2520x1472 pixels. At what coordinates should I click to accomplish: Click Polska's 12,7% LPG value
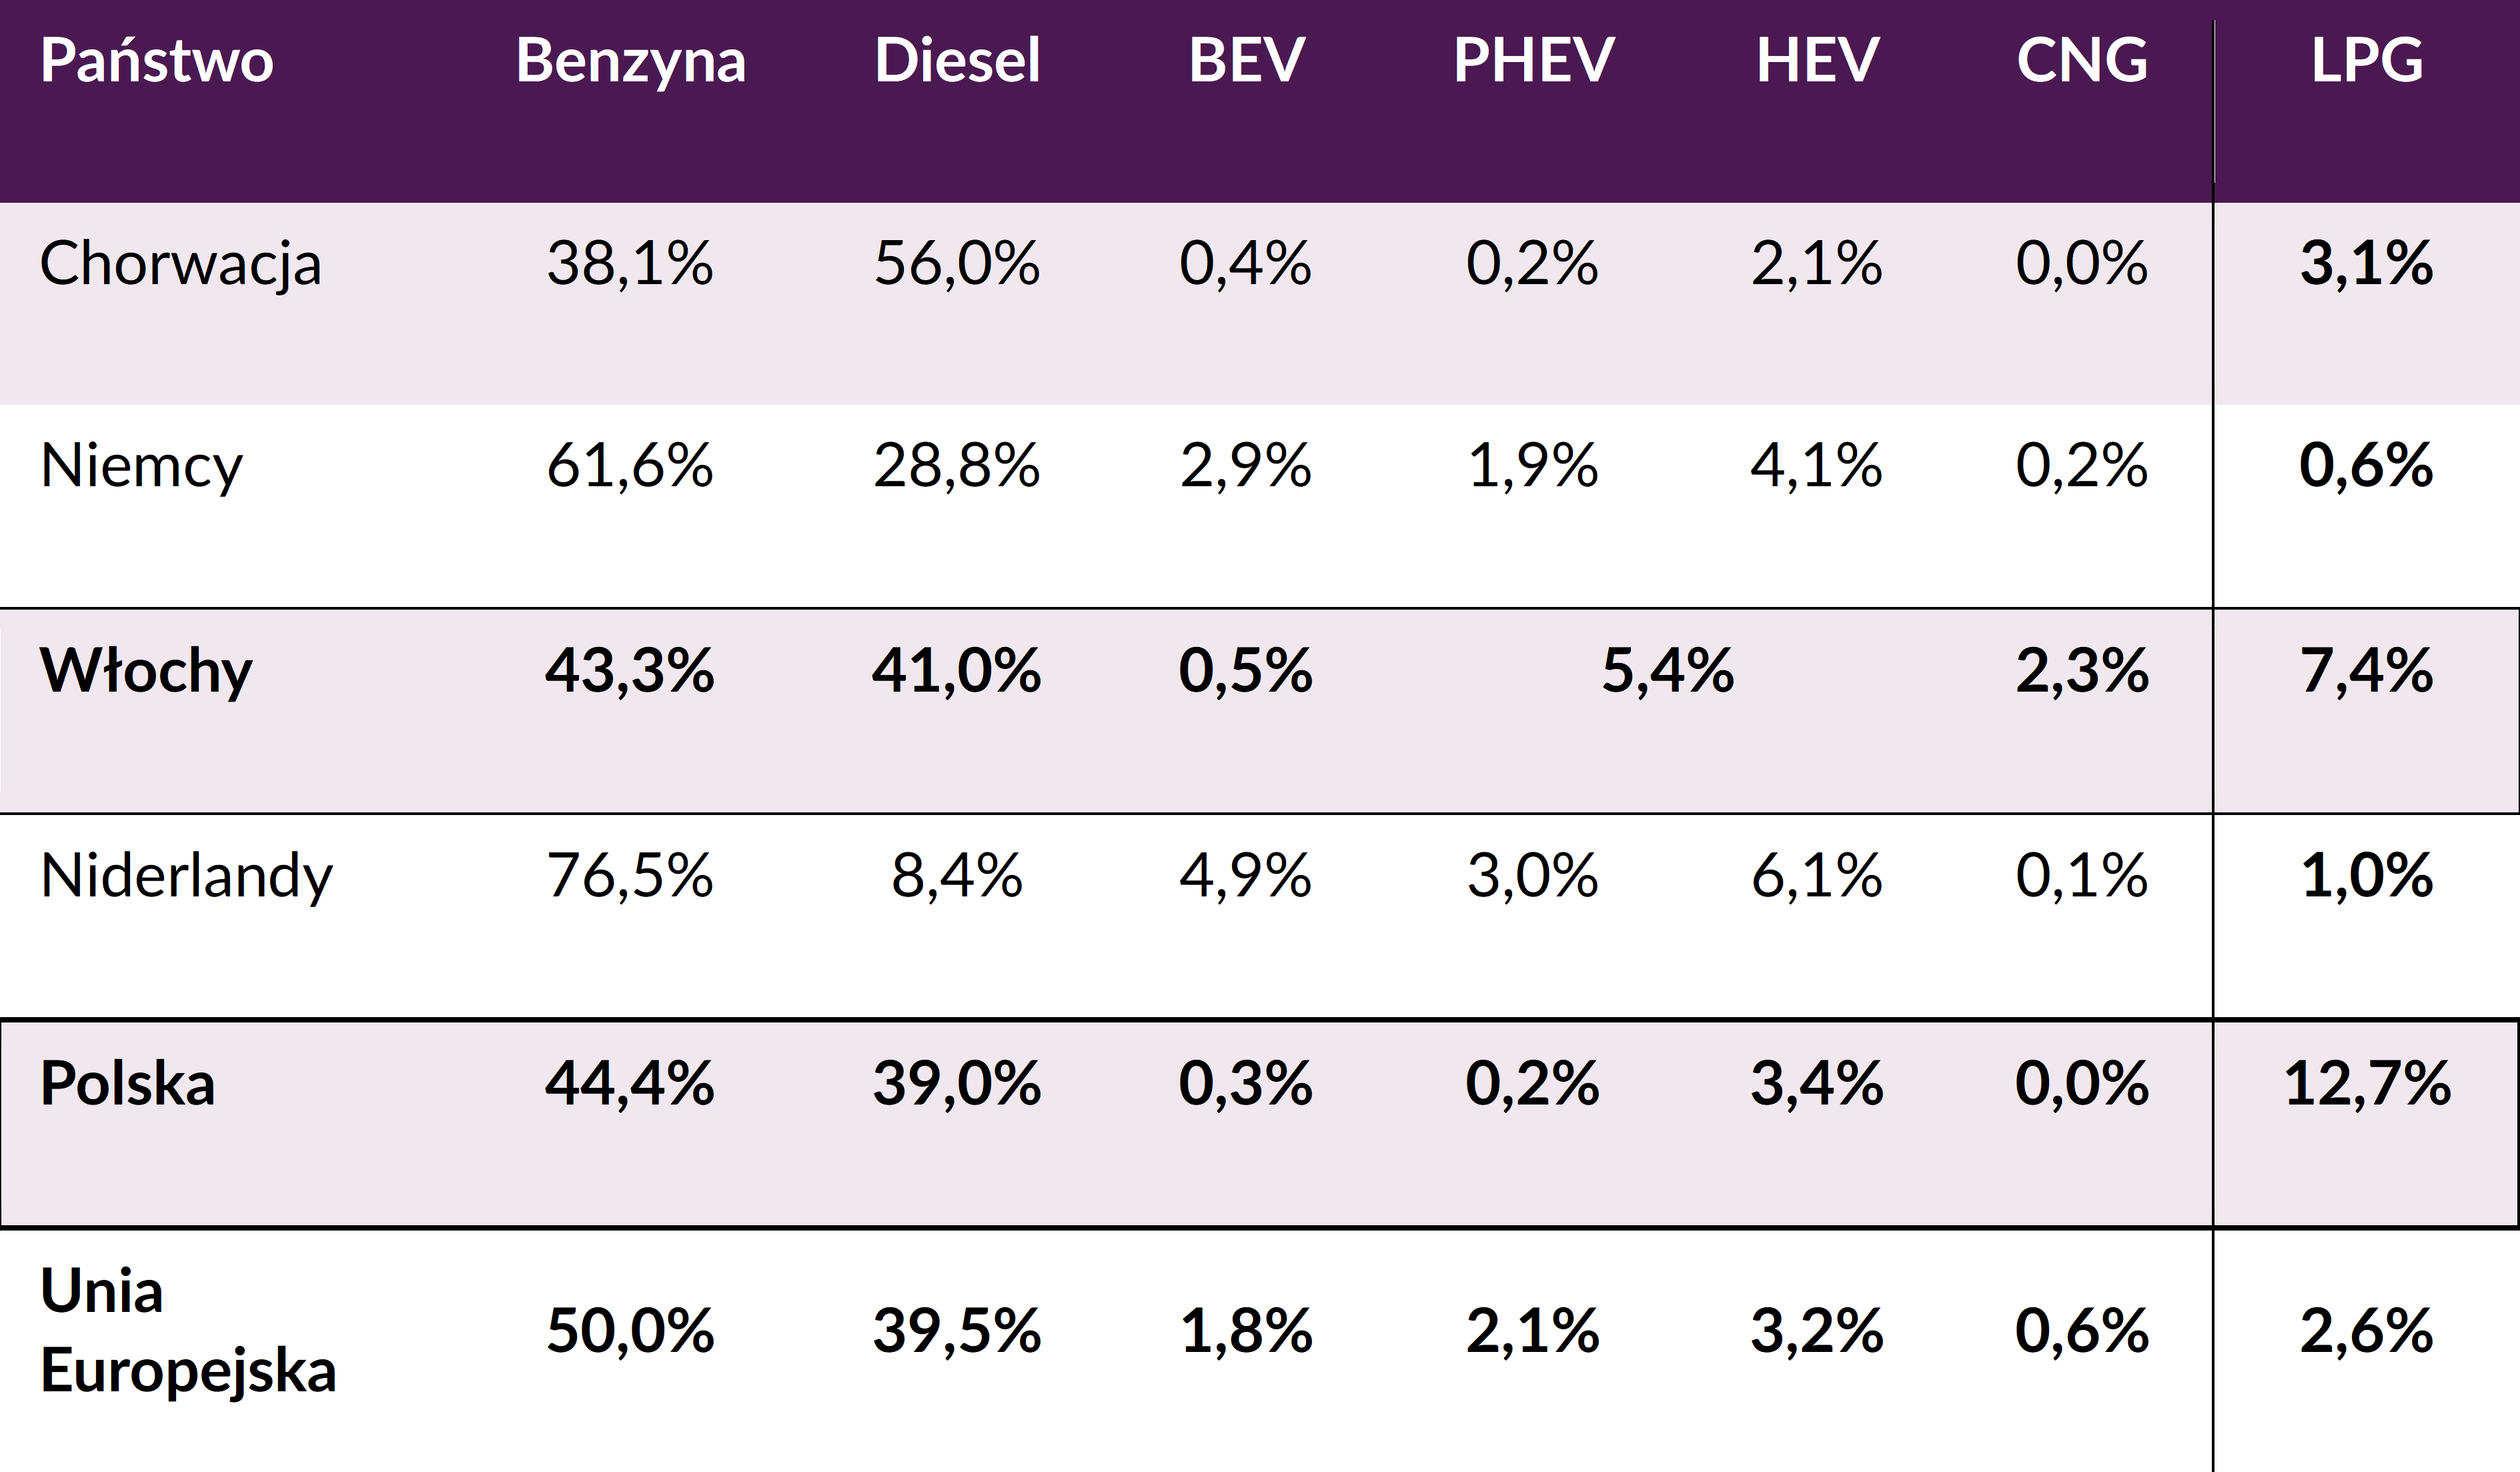[2367, 1083]
